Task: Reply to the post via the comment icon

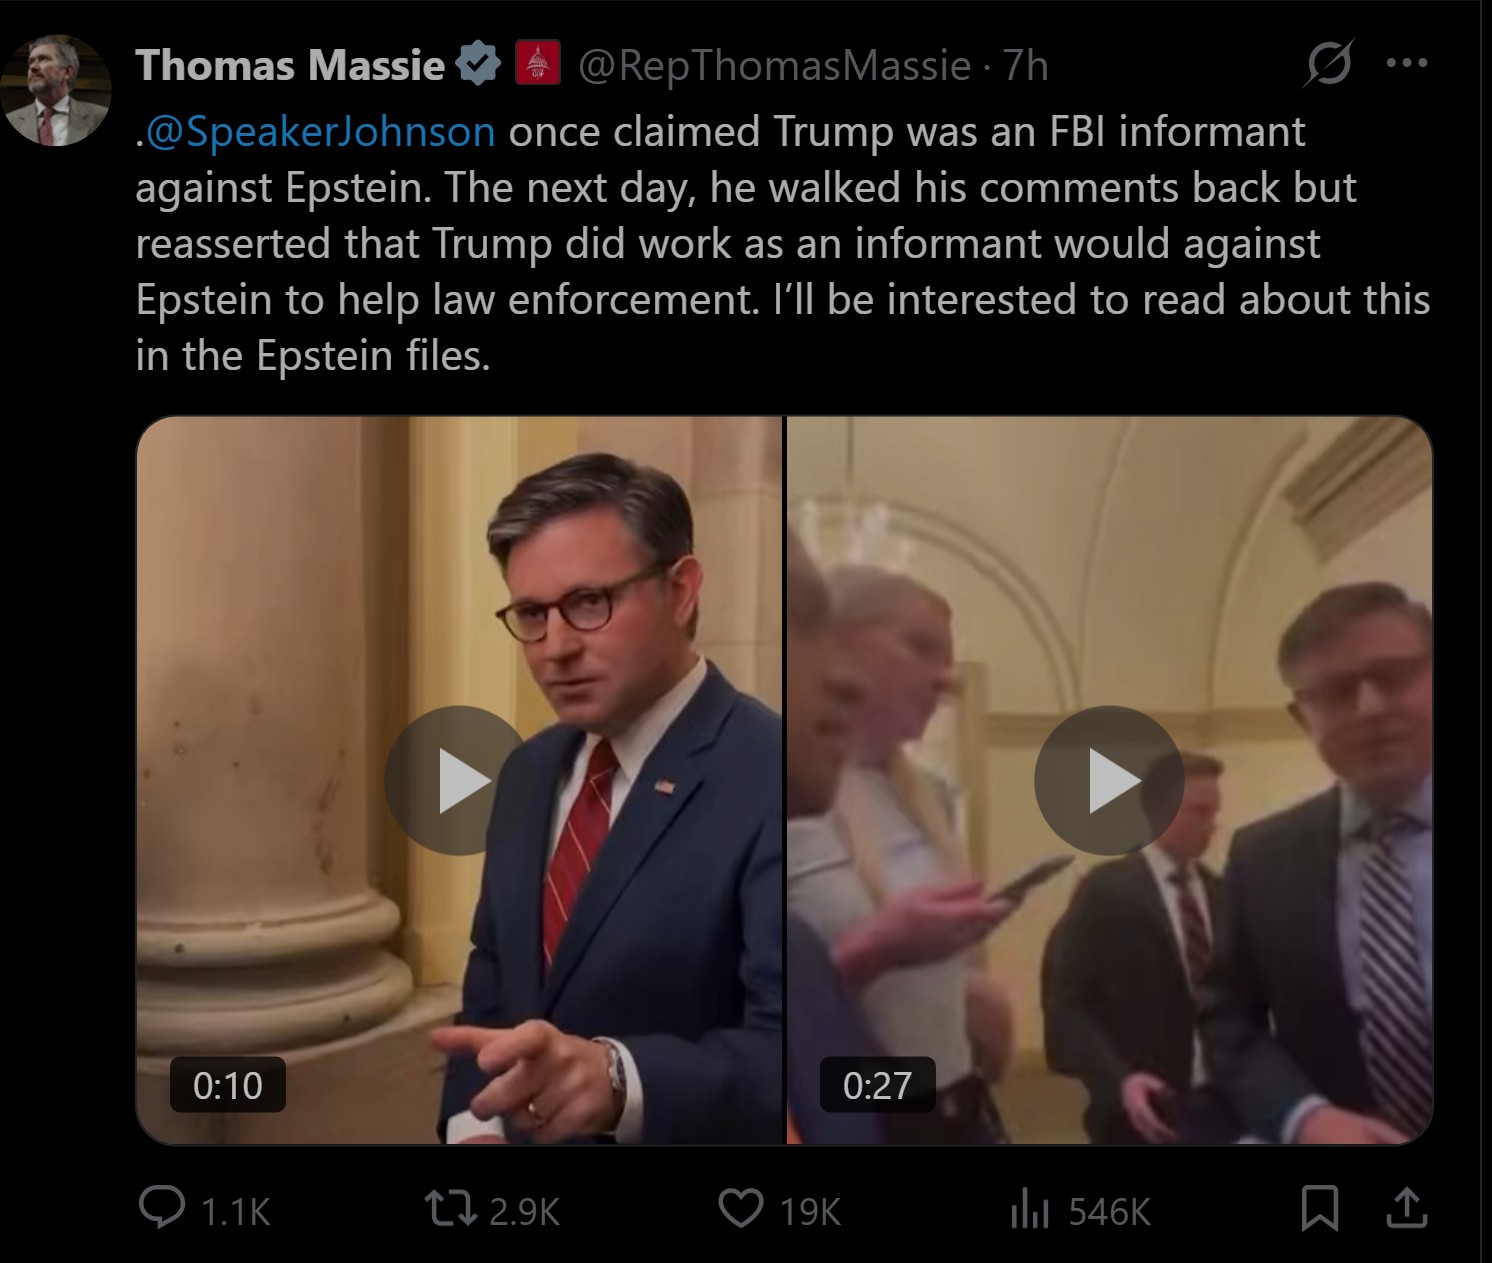Action: [x=162, y=1208]
